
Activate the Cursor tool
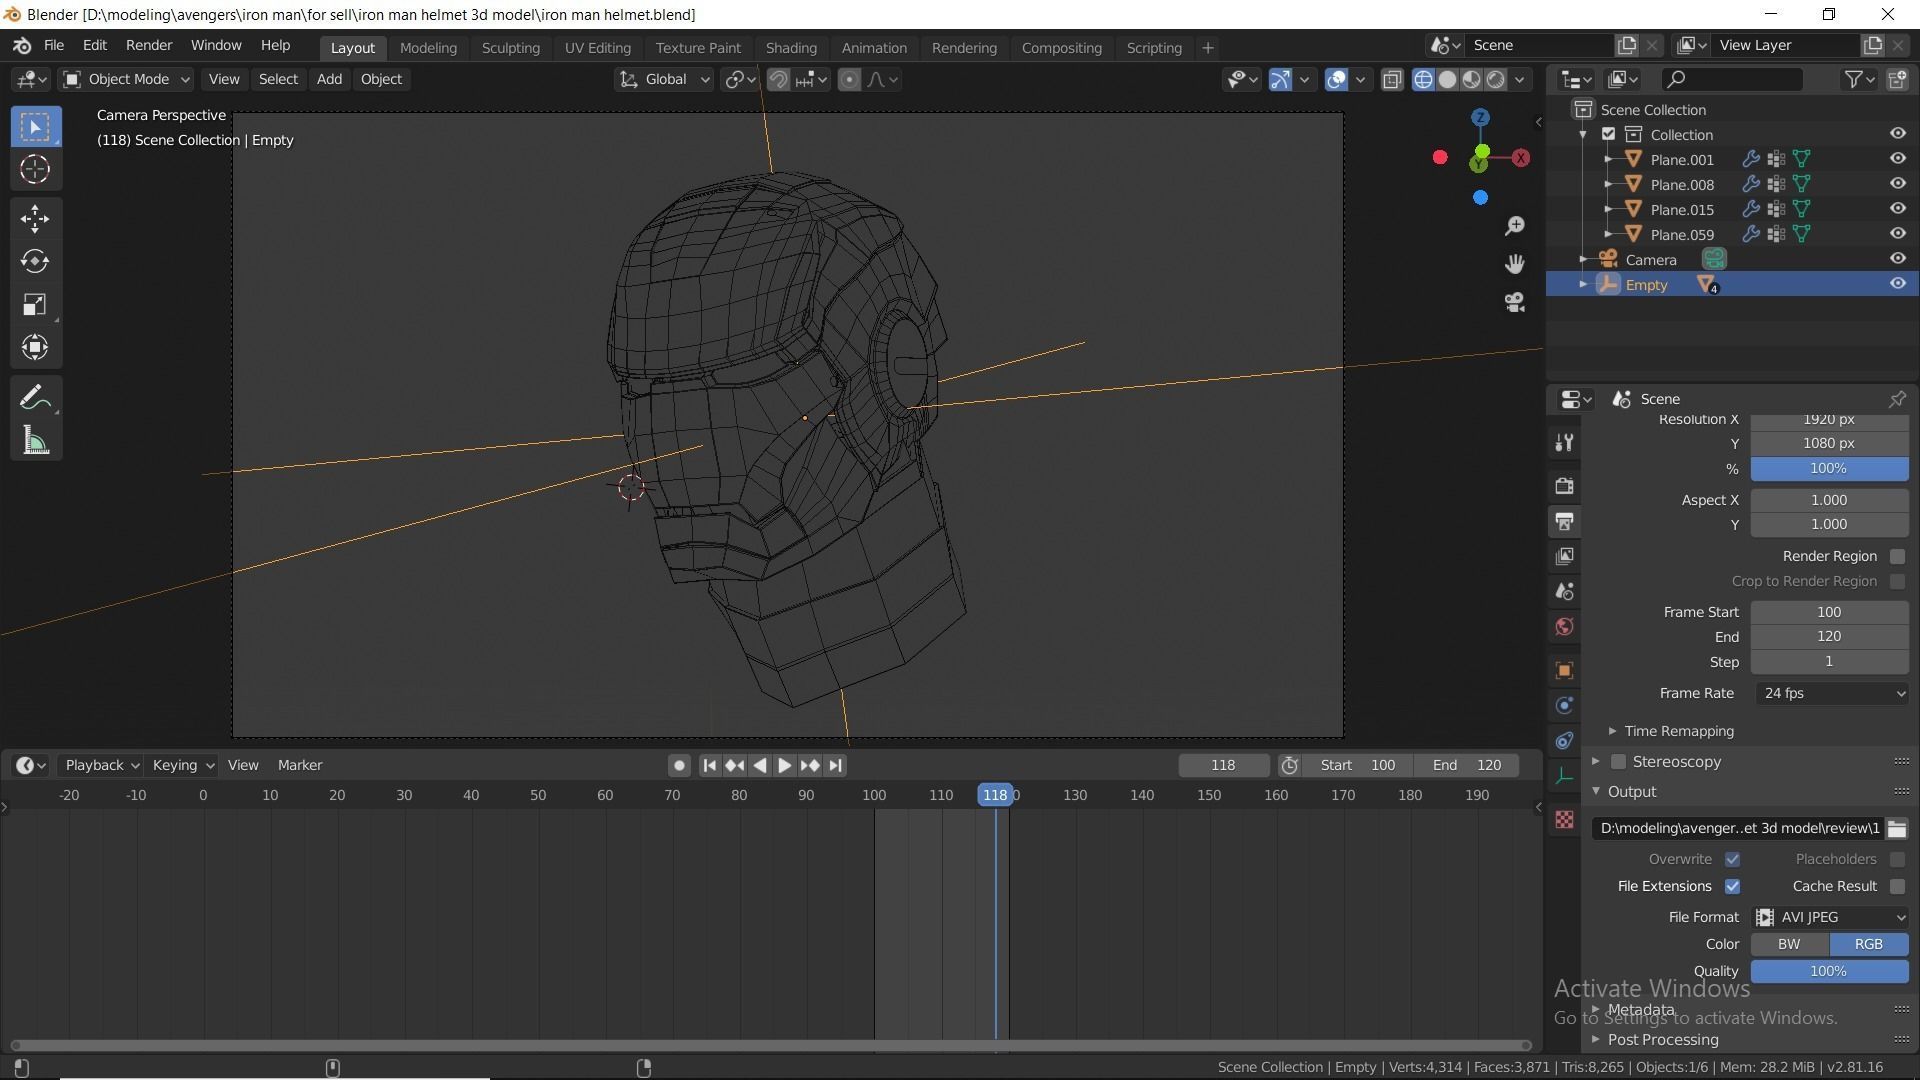coord(35,169)
